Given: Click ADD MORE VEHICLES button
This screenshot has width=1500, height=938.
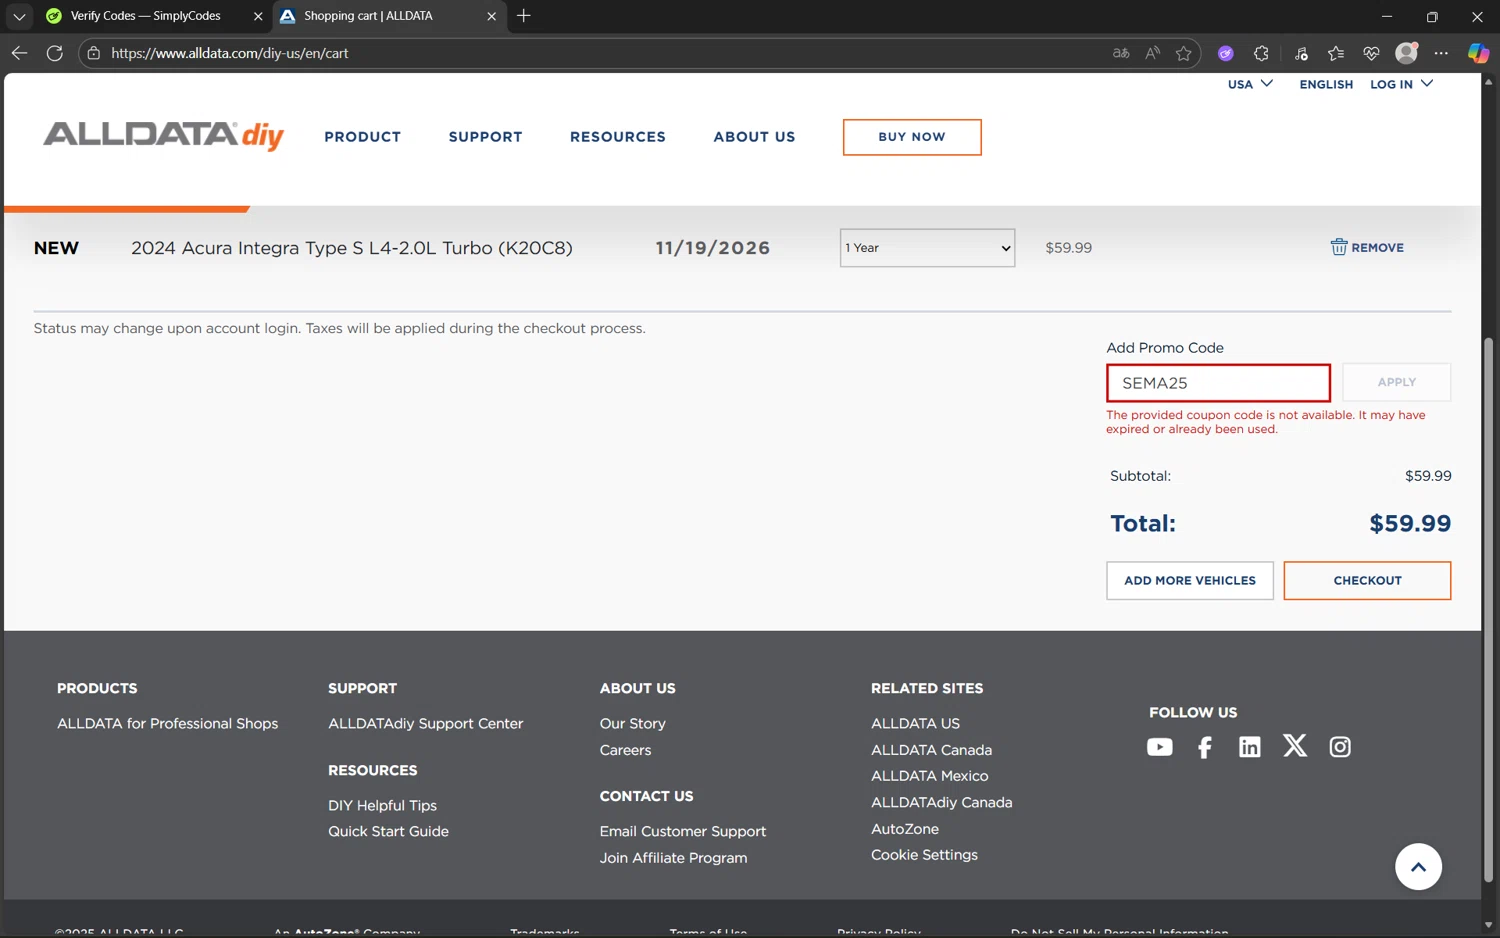Looking at the screenshot, I should pos(1189,580).
